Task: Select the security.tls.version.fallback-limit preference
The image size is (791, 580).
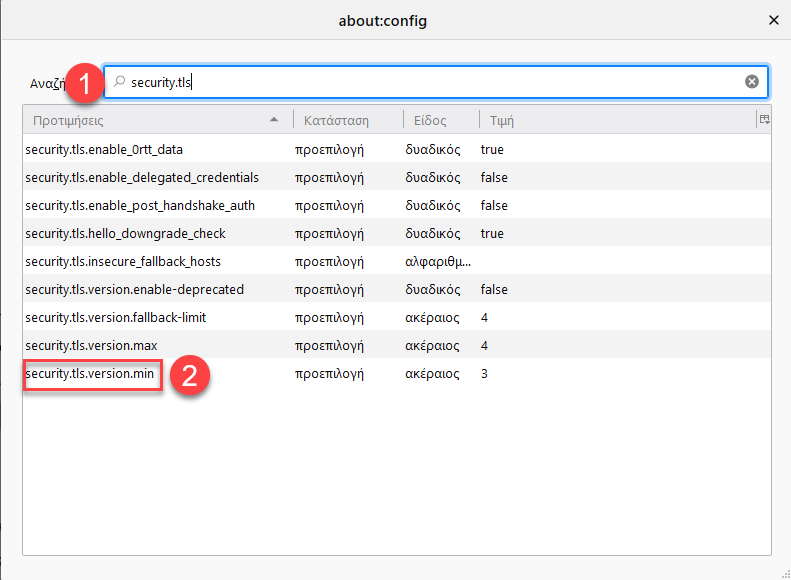Action: coord(116,318)
